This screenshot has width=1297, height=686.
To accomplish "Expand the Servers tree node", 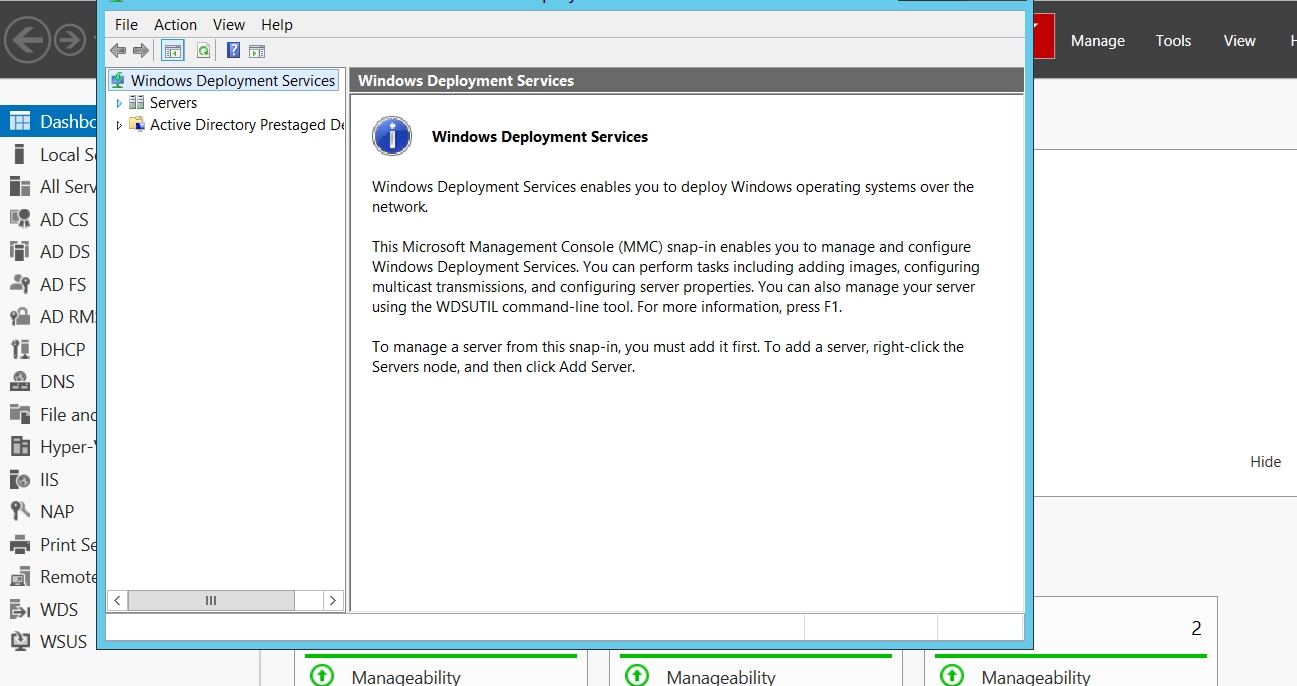I will (119, 103).
